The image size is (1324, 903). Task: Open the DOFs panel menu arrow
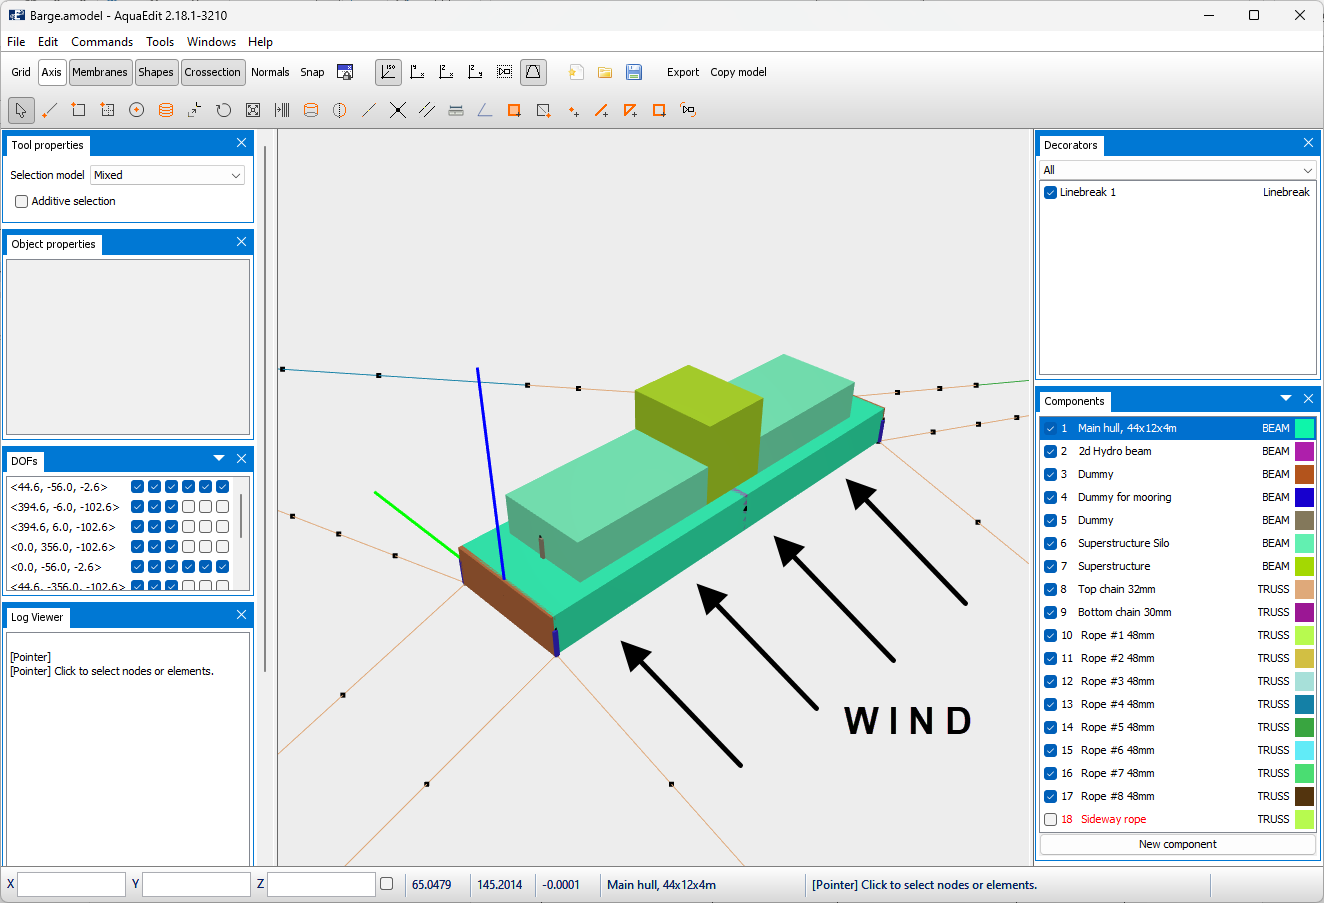219,458
